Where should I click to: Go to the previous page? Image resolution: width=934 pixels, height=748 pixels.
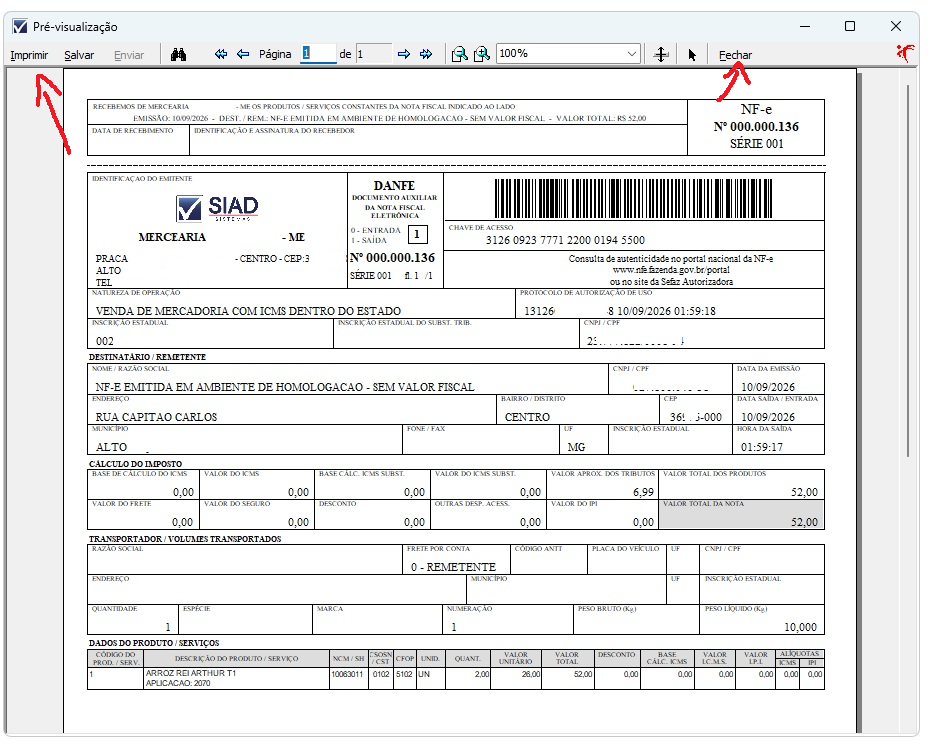[x=243, y=54]
